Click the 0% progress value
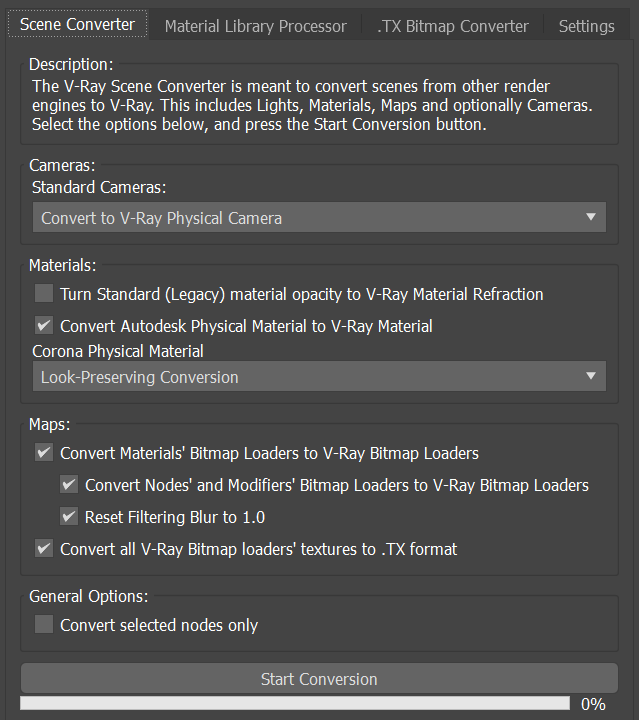This screenshot has height=720, width=639. (593, 704)
